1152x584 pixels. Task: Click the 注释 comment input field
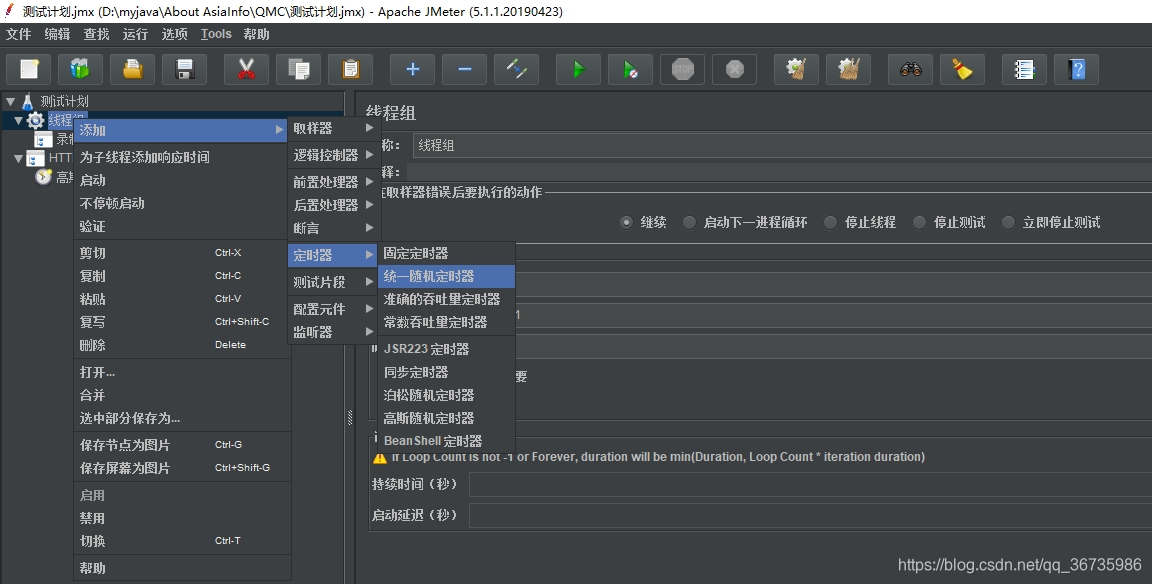[x=779, y=173]
